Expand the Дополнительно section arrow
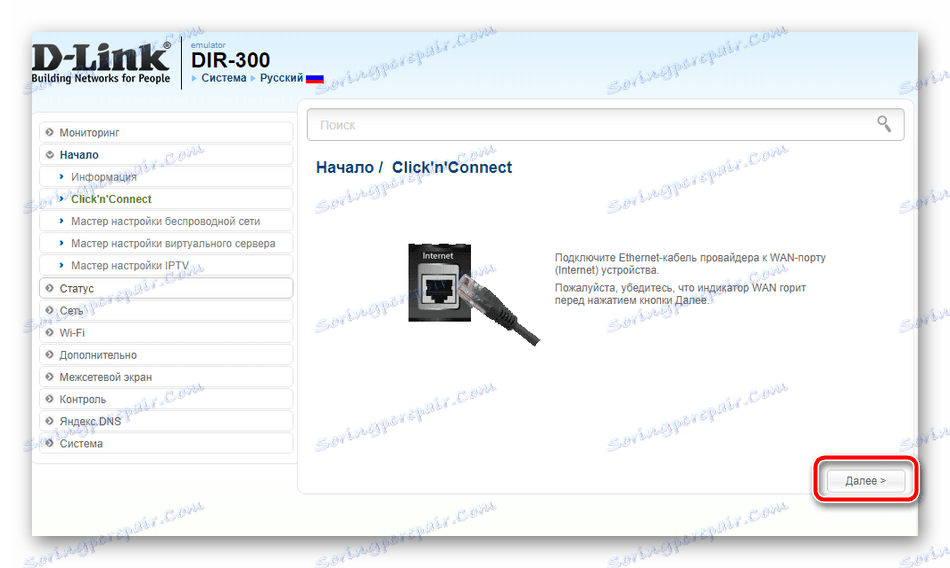The width and height of the screenshot is (950, 568). 50,355
